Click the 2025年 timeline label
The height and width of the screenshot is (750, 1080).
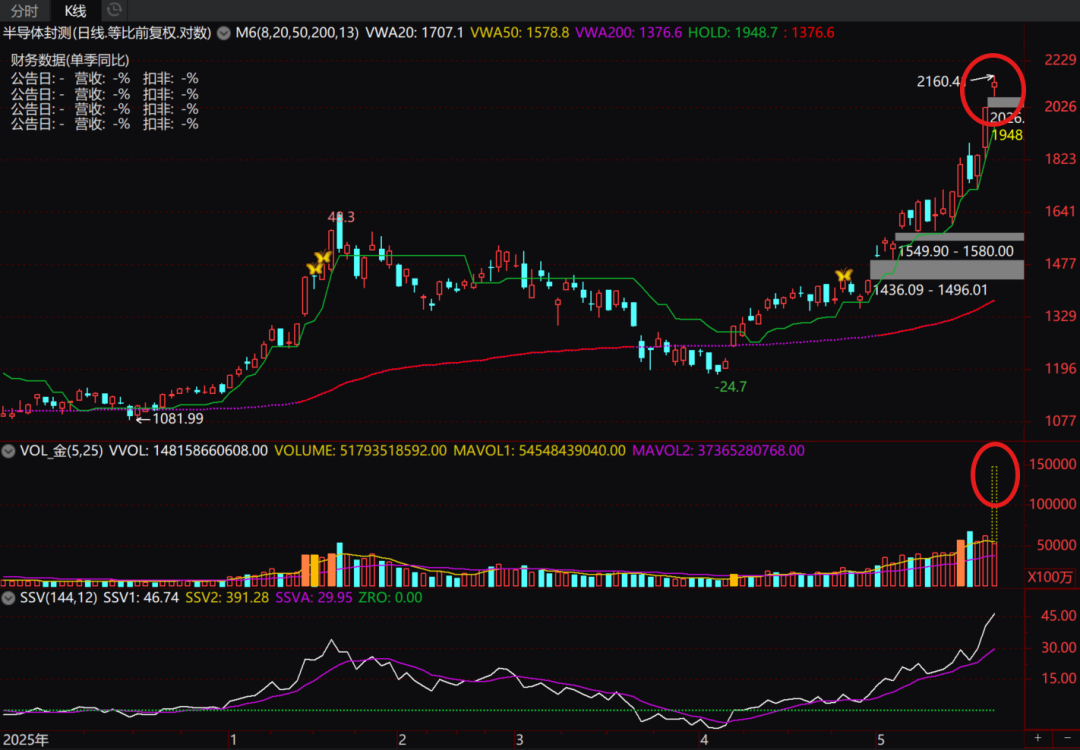(25, 740)
